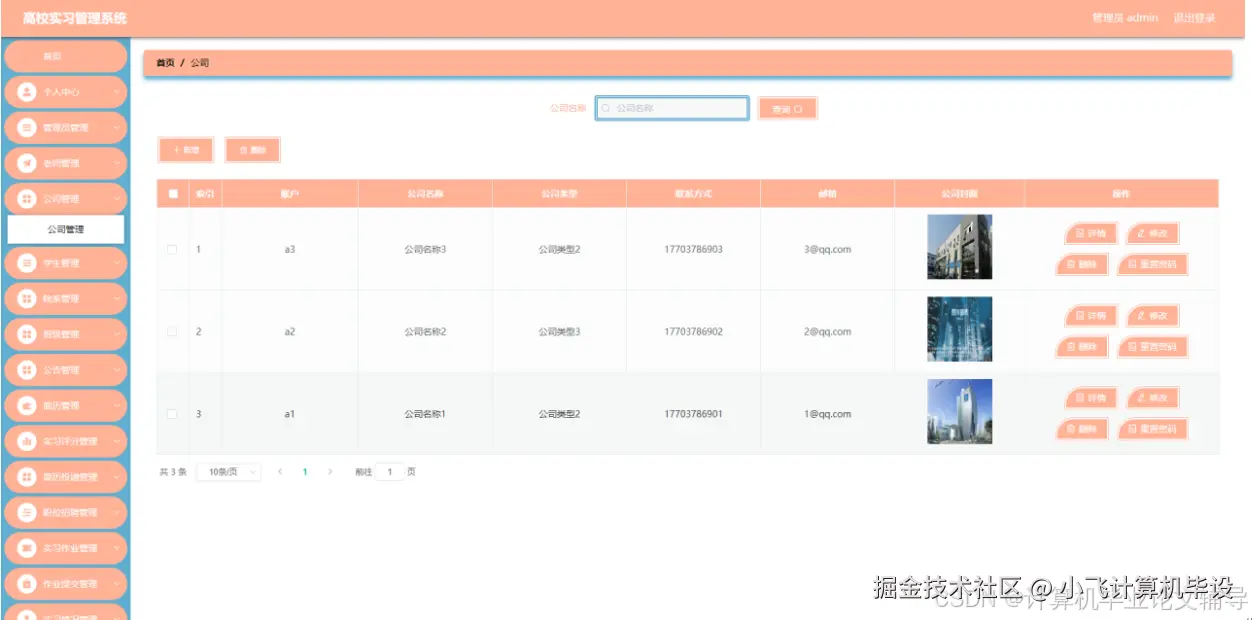The height and width of the screenshot is (620, 1252).
Task: Click the 新增 add button
Action: pos(186,150)
